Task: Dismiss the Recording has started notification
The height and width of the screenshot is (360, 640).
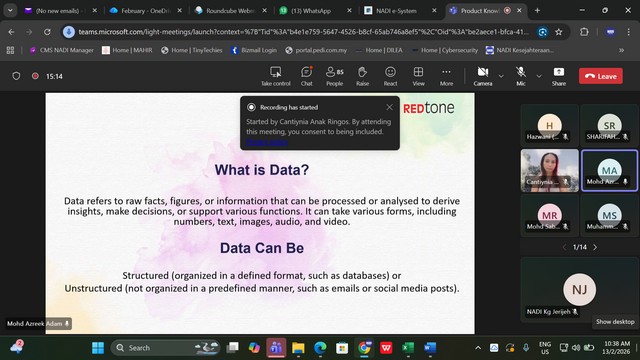Action: 389,107
